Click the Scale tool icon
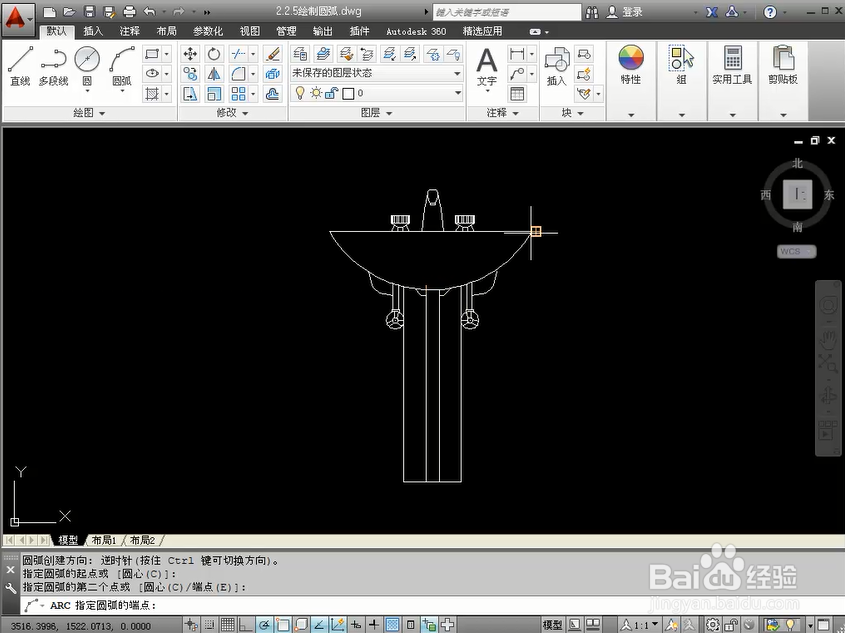This screenshot has height=633, width=845. [214, 94]
